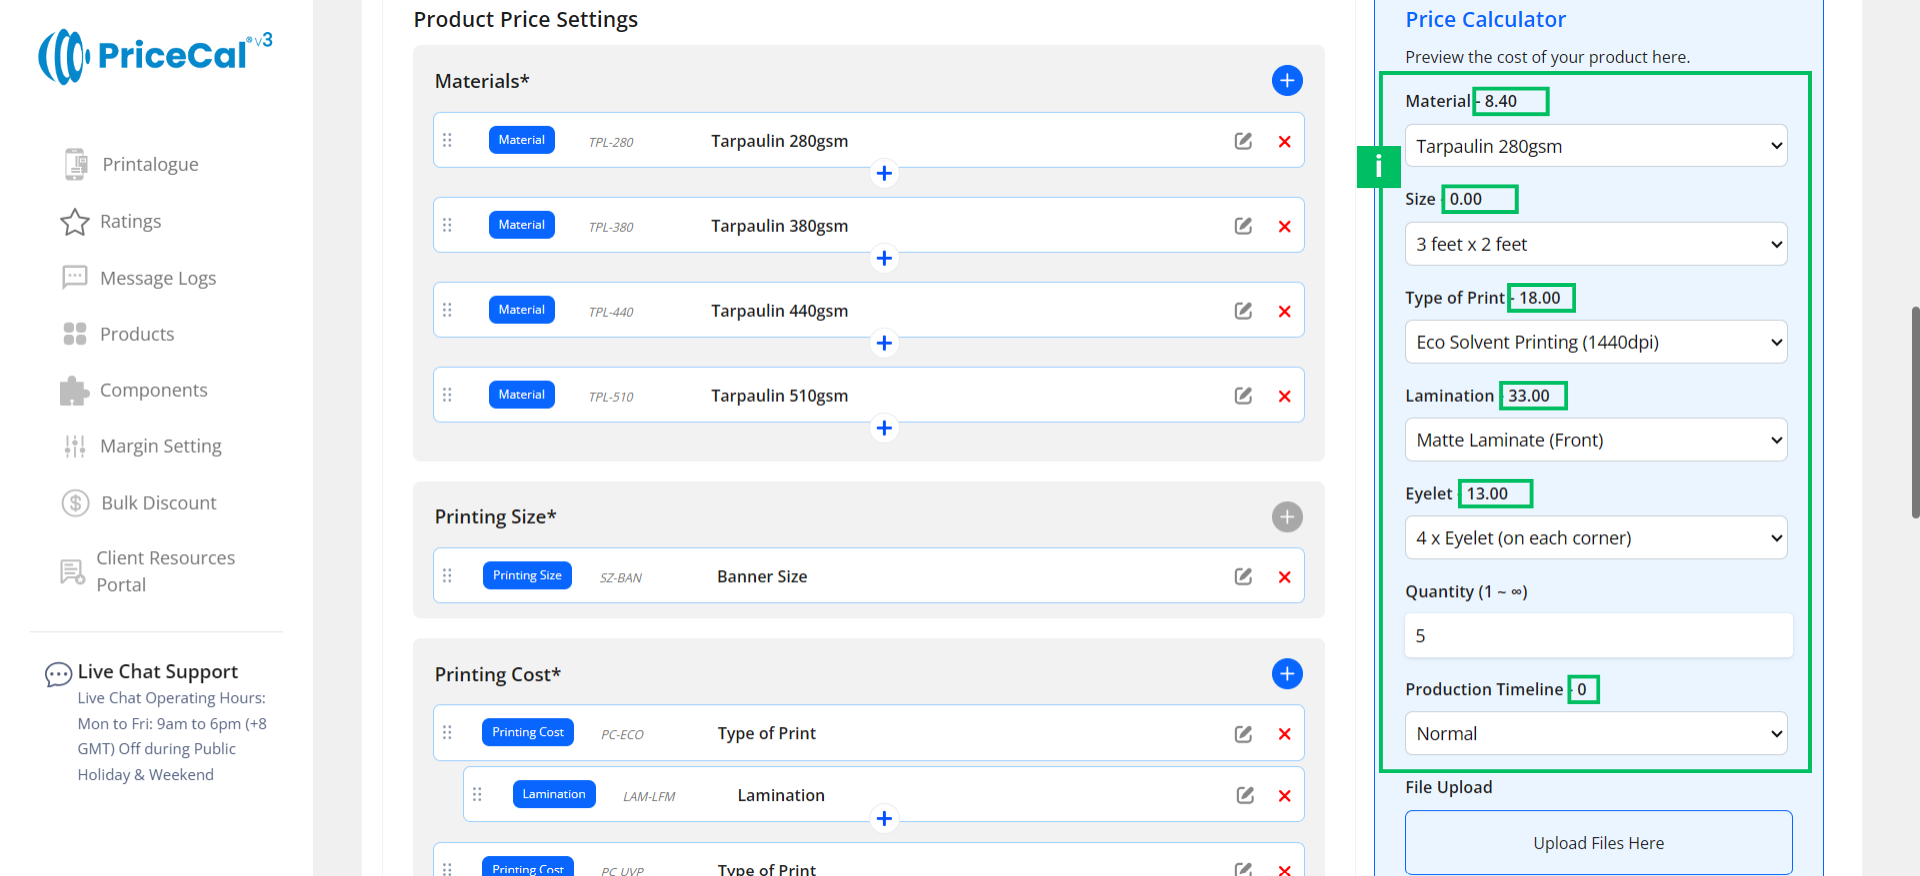Image resolution: width=1920 pixels, height=876 pixels.
Task: Edit the Banner Size printing size
Action: point(1243,577)
